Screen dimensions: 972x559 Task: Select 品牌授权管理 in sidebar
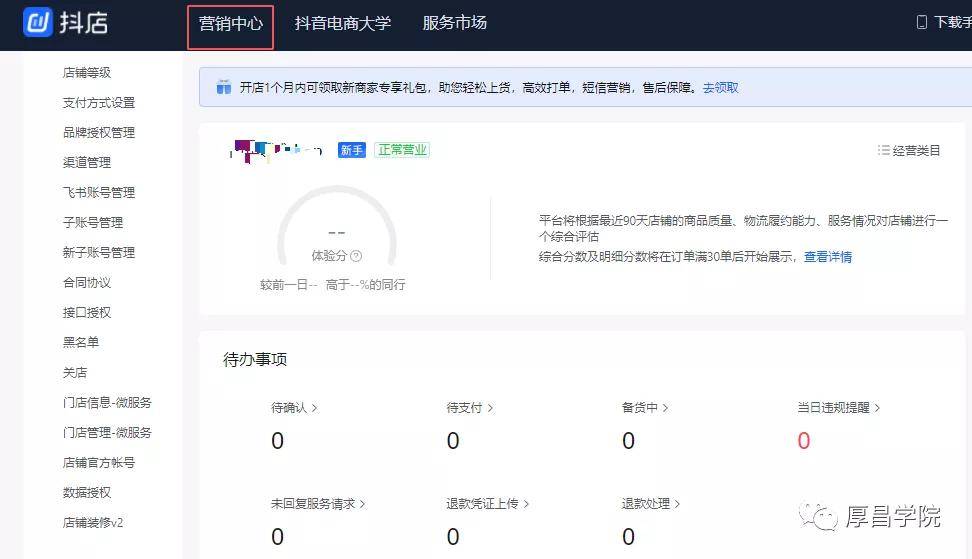pyautogui.click(x=99, y=133)
